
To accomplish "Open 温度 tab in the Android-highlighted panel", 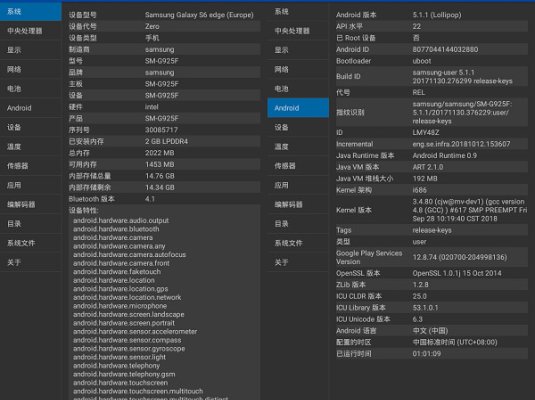I will pyautogui.click(x=298, y=147).
